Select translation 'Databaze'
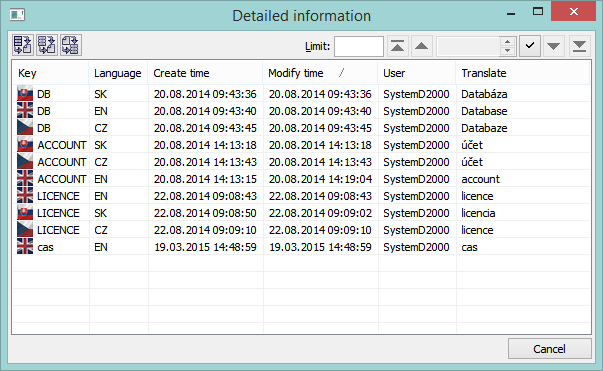 click(484, 128)
